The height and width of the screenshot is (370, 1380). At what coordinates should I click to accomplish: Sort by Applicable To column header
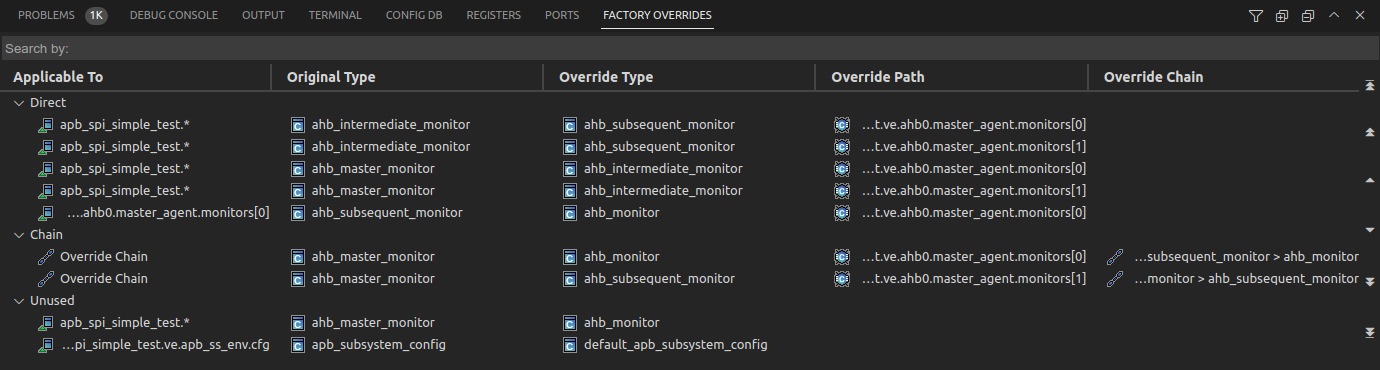58,77
